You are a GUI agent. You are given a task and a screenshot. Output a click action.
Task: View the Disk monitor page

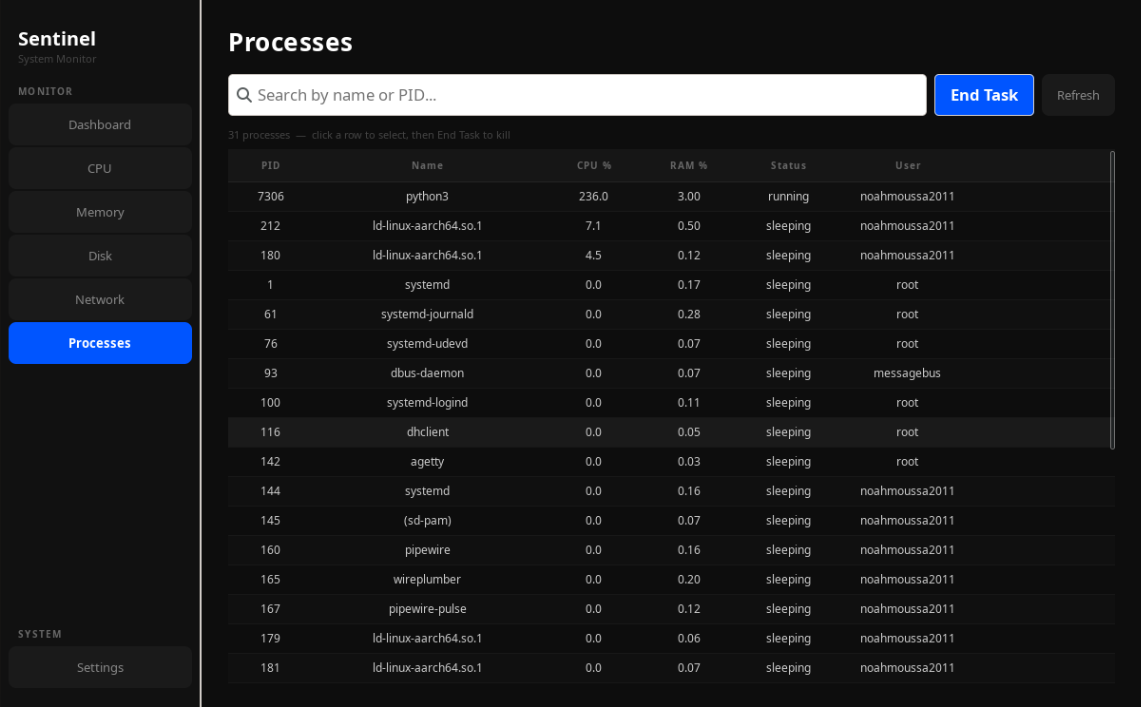pos(99,255)
